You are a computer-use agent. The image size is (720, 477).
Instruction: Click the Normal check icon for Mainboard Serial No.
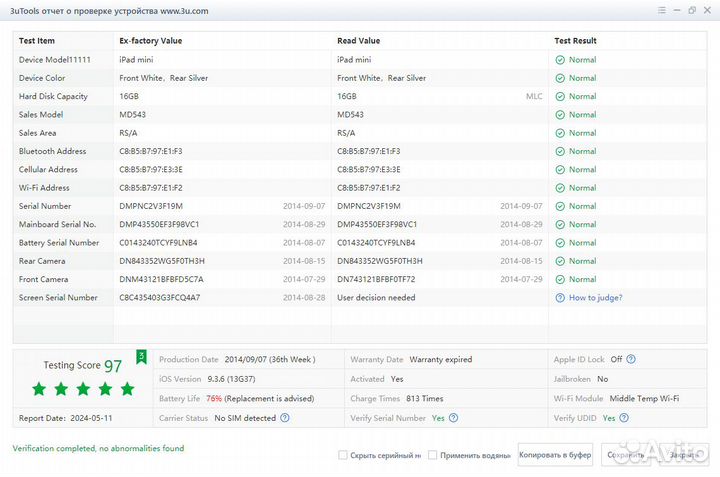coord(560,224)
